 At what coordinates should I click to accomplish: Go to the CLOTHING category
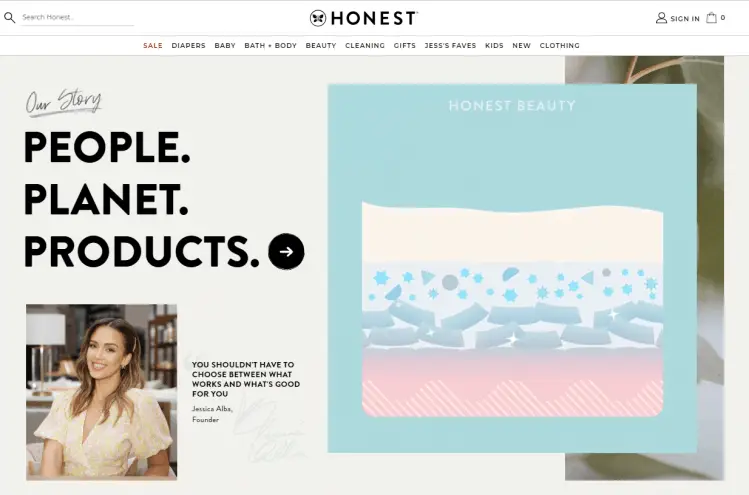click(x=559, y=45)
